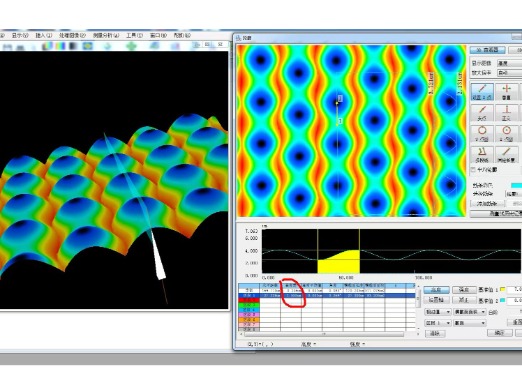Click the cyan line color swatch
The height and width of the screenshot is (392, 522).
(x=516, y=185)
